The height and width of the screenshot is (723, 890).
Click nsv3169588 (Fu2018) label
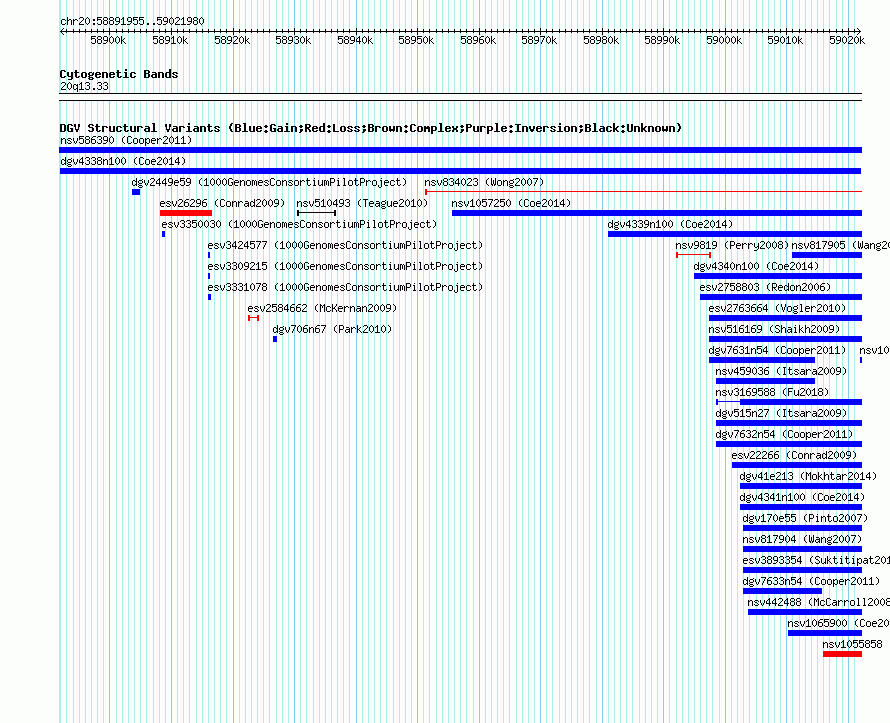772,392
